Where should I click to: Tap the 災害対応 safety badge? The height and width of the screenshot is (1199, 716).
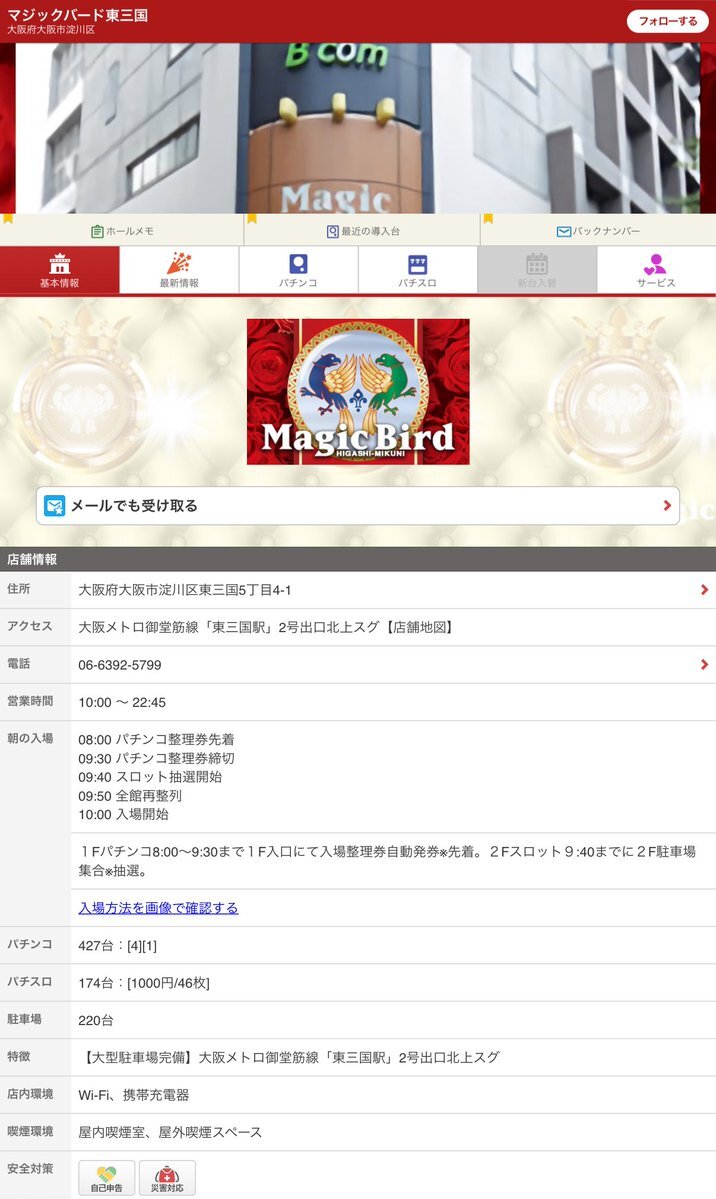pos(167,1178)
